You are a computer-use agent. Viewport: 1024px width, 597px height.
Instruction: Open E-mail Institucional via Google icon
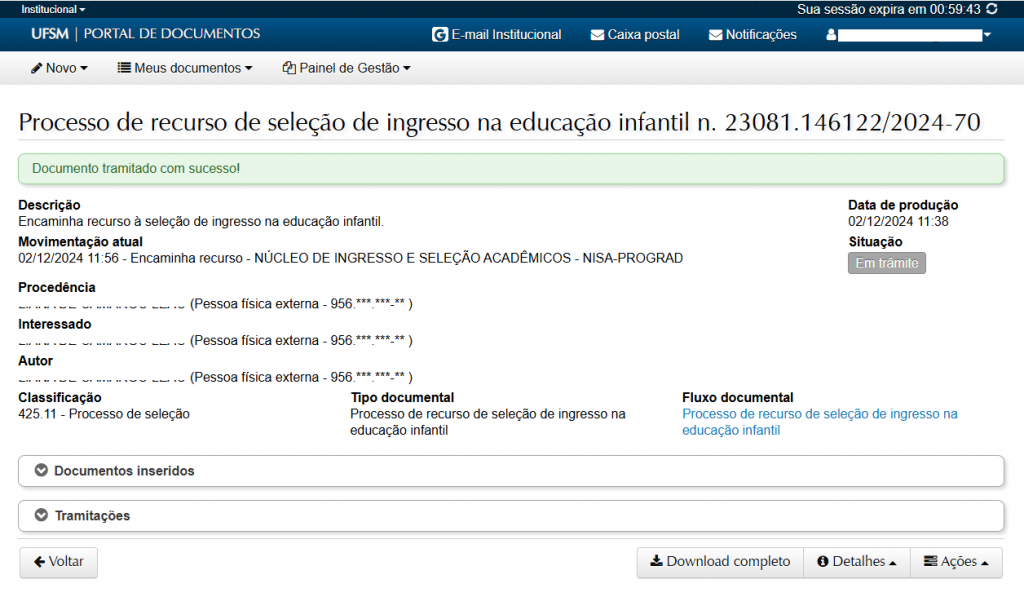click(439, 35)
